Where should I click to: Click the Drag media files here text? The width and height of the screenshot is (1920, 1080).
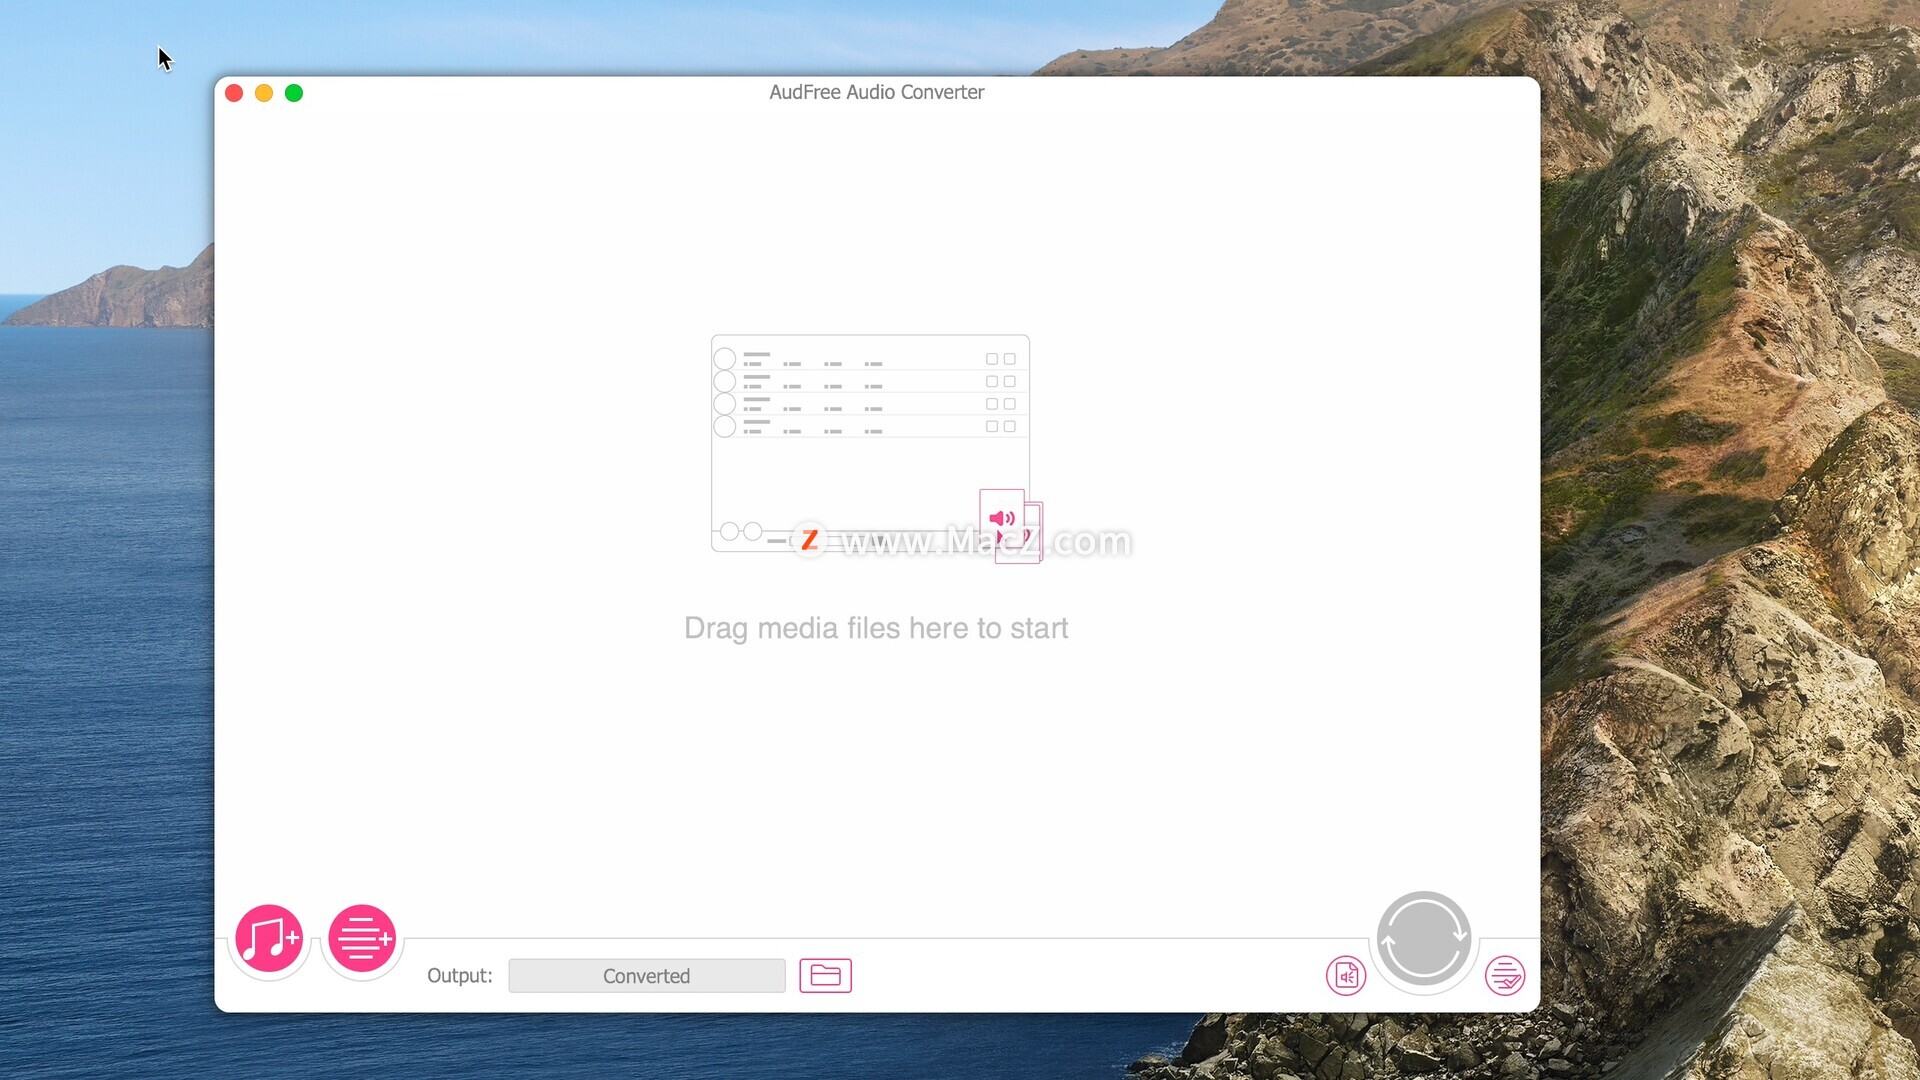[876, 628]
